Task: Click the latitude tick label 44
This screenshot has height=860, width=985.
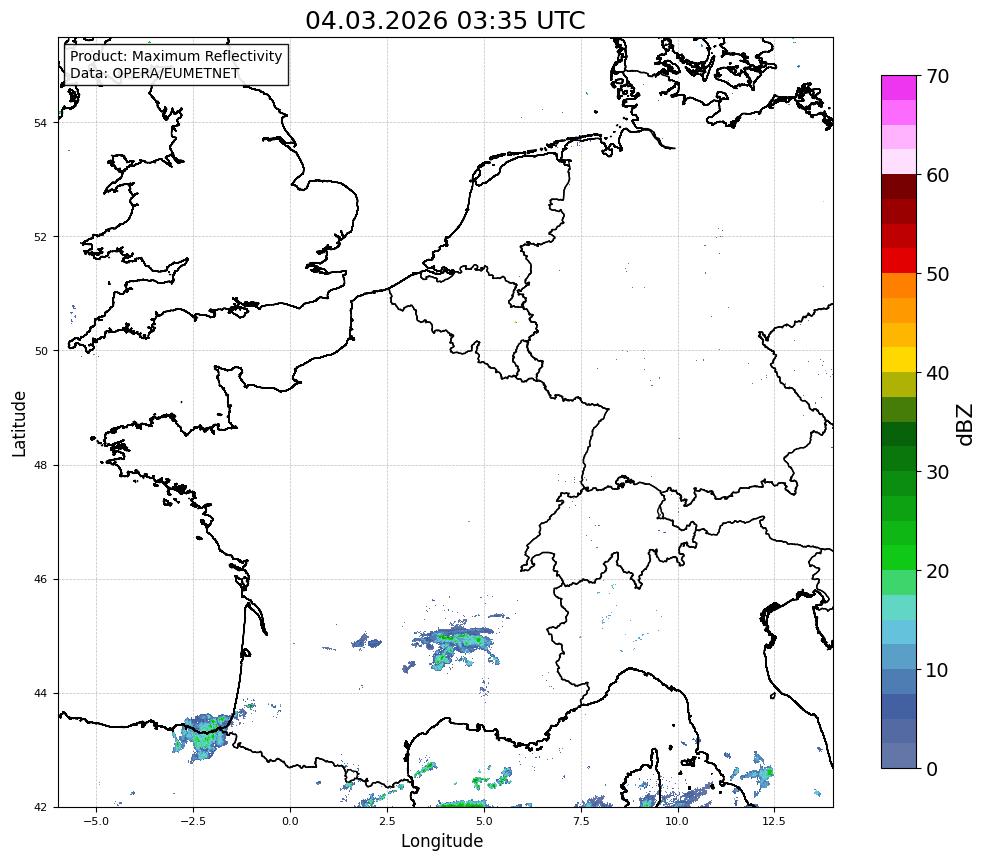Action: (40, 694)
